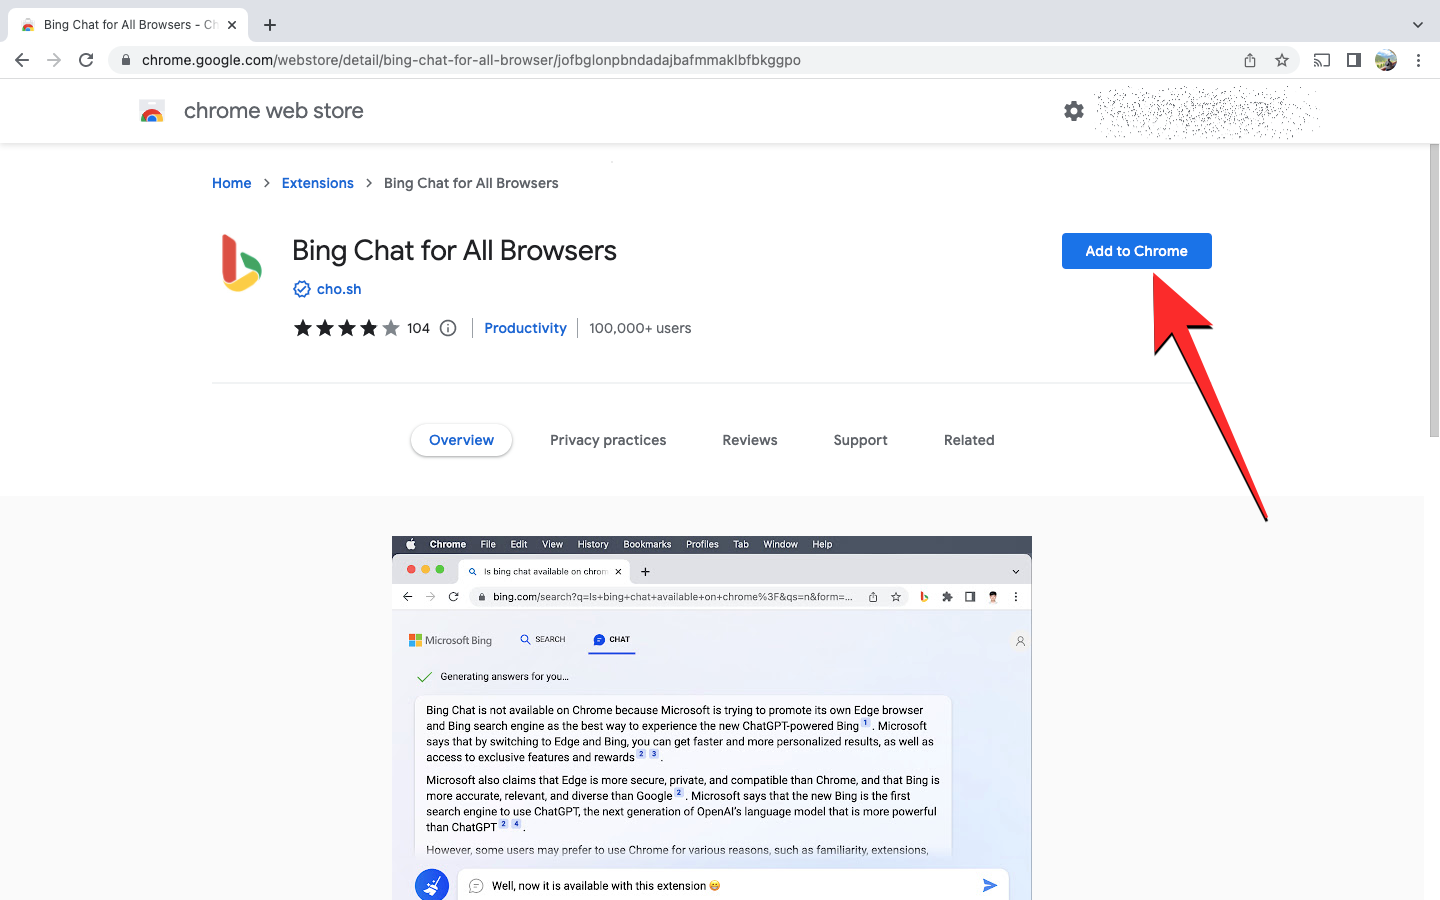Toggle the browser side panel
Viewport: 1440px width, 900px height.
(1354, 60)
